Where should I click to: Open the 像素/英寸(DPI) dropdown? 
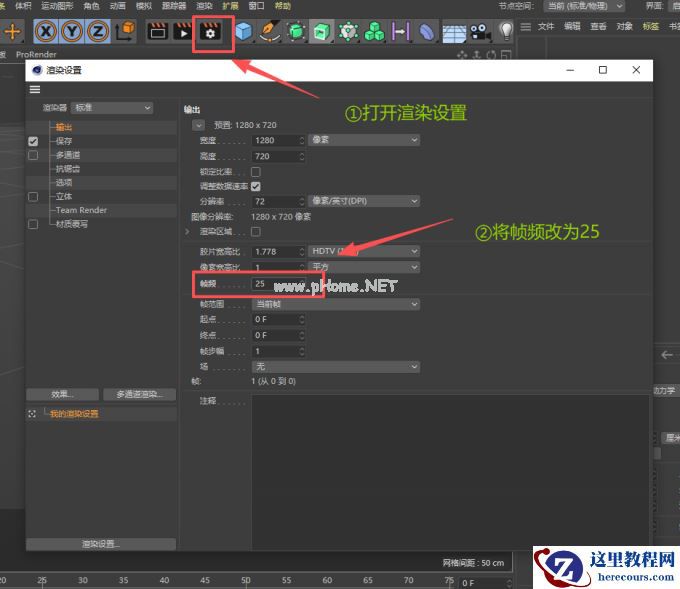tap(364, 201)
